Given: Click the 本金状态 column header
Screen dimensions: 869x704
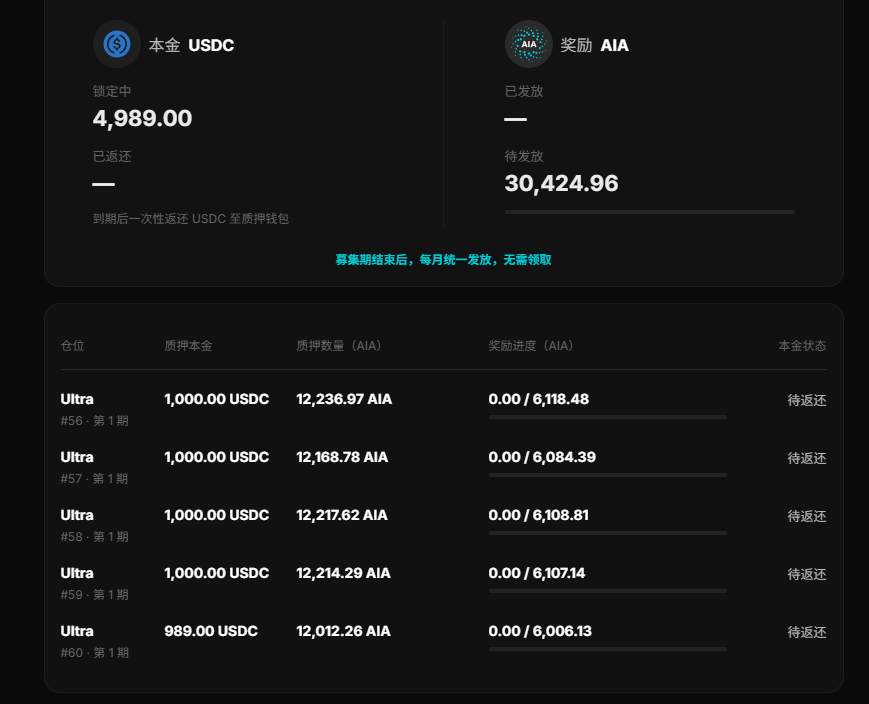Looking at the screenshot, I should pos(802,346).
